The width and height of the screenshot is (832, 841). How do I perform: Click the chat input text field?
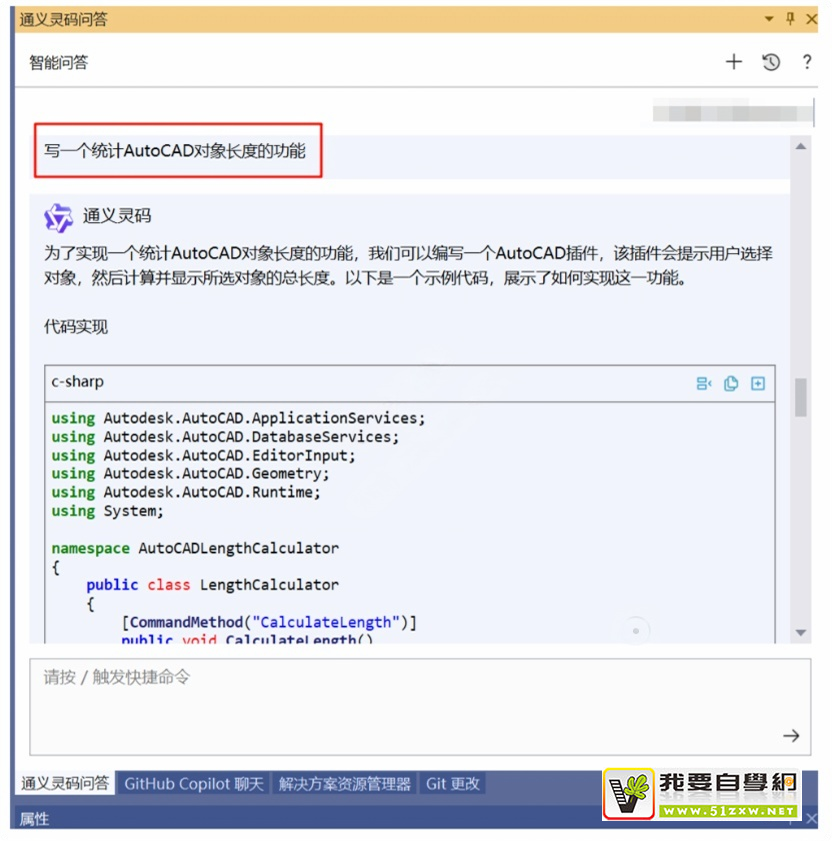[x=400, y=705]
